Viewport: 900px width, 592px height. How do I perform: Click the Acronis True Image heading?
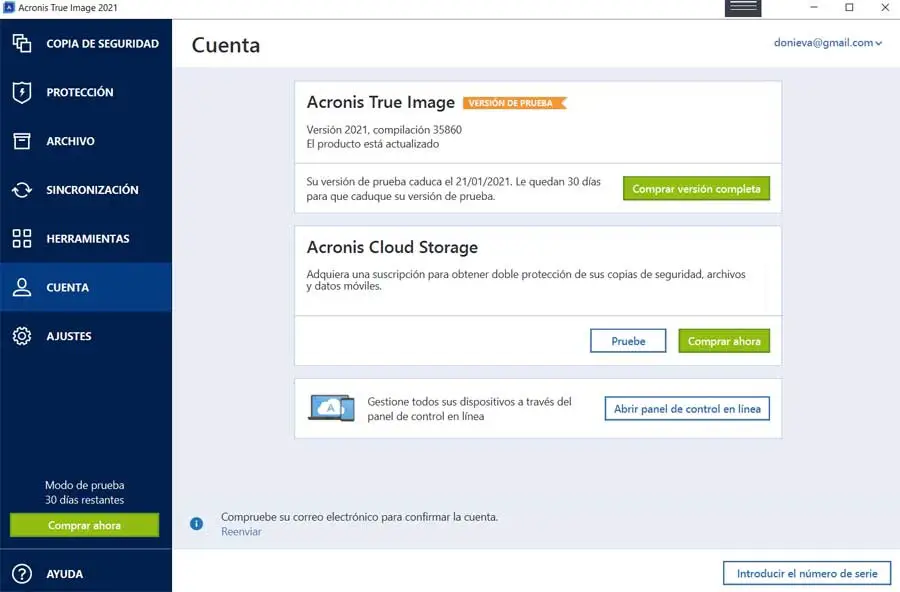[x=381, y=102]
